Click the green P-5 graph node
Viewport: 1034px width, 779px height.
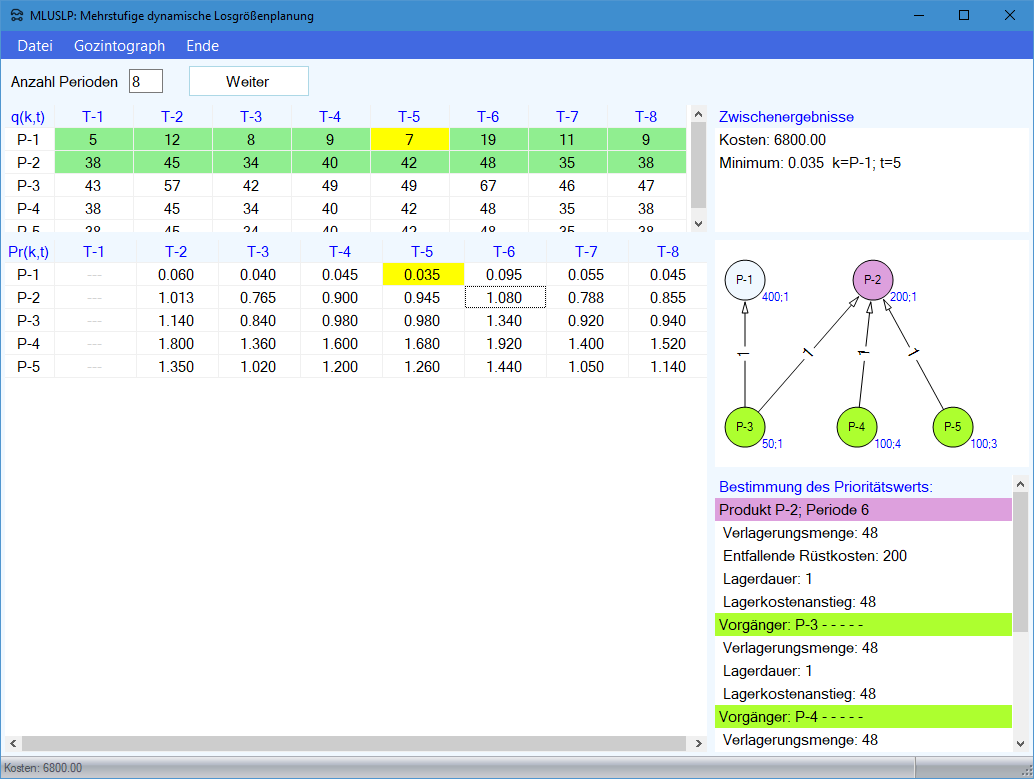(952, 426)
